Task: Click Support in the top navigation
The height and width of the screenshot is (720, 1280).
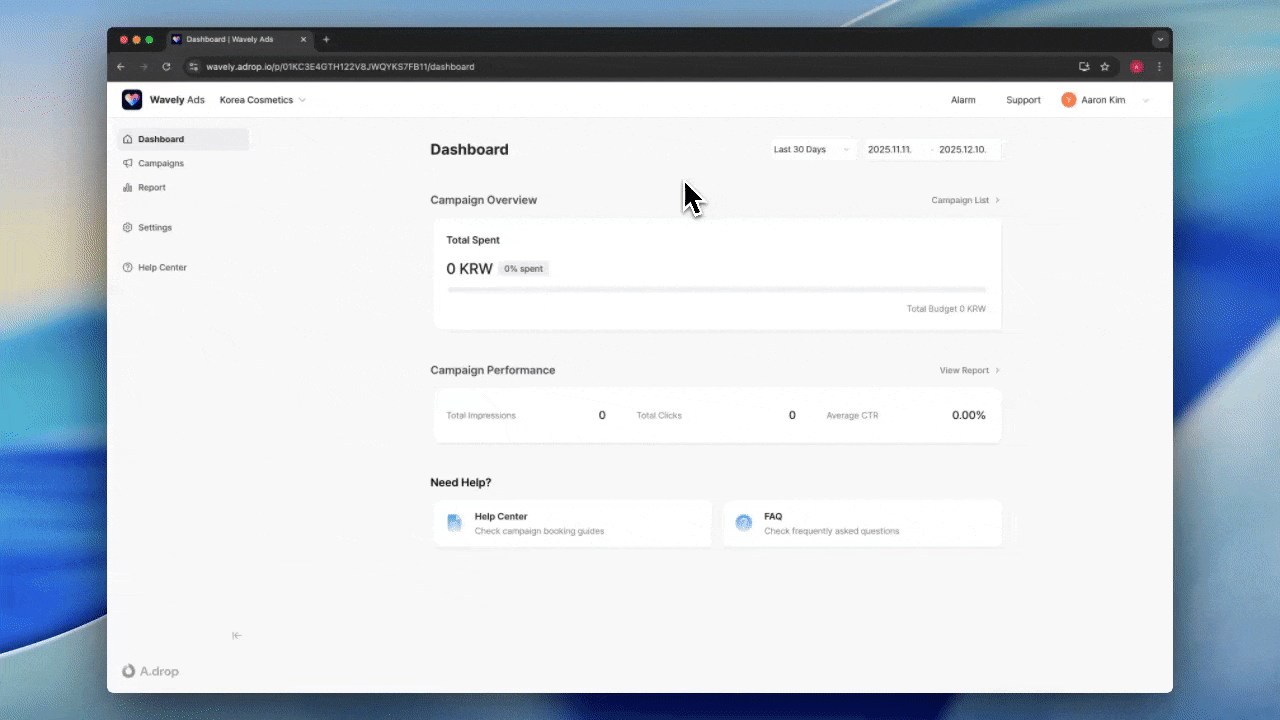Action: pos(1023,99)
